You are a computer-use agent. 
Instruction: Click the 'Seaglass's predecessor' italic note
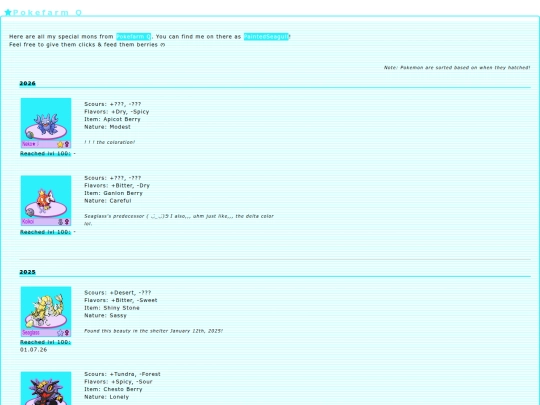pos(179,220)
